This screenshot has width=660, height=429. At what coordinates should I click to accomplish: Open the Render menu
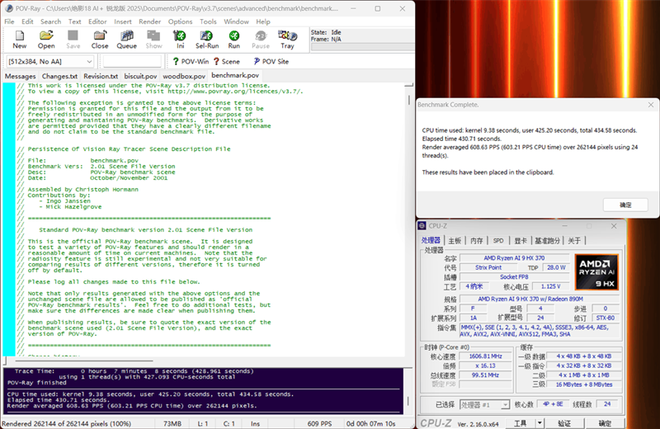(x=147, y=20)
